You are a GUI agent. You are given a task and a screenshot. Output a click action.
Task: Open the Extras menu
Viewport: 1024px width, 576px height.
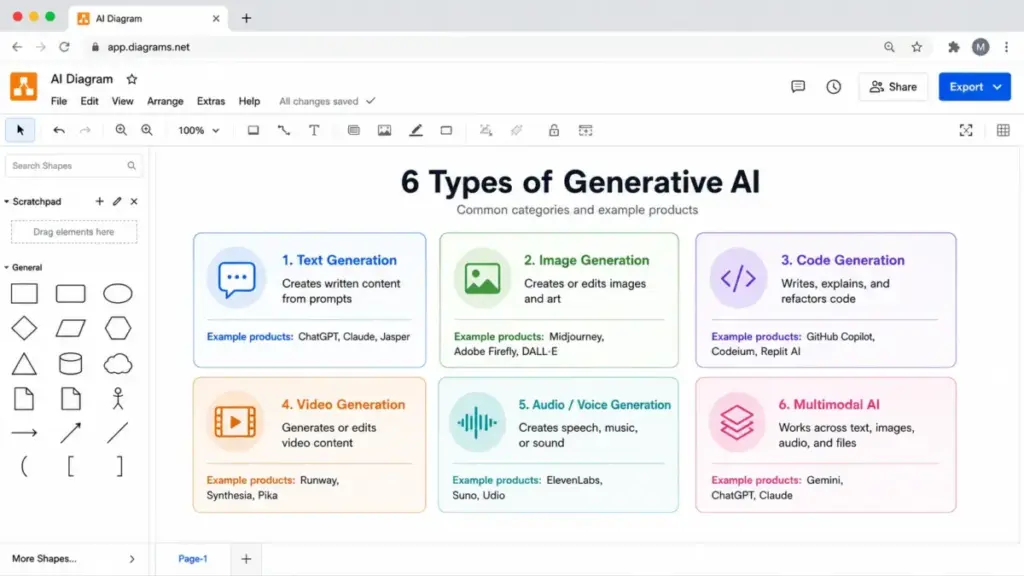point(211,101)
